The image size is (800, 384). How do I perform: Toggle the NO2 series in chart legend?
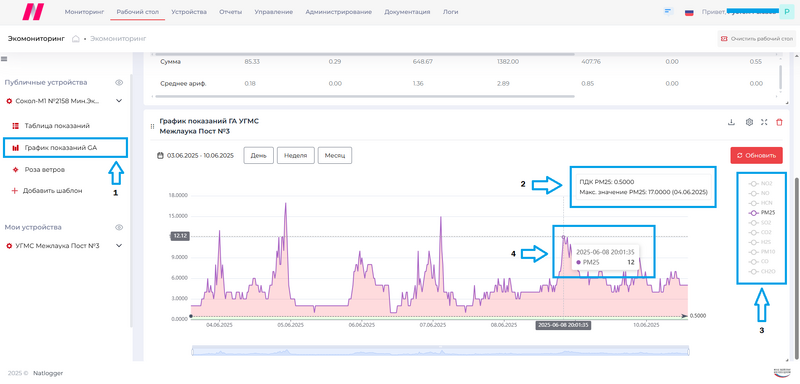[x=760, y=184]
